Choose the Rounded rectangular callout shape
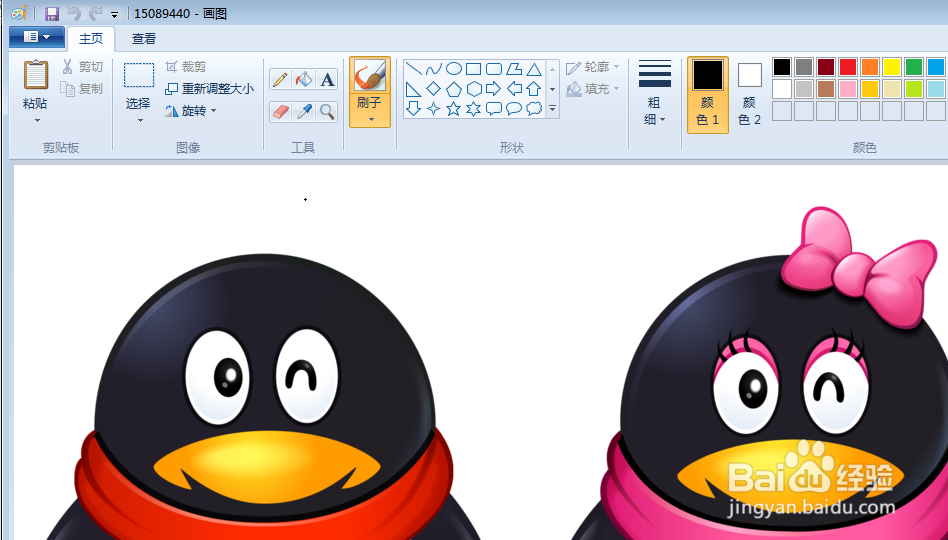The height and width of the screenshot is (540, 948). pos(494,109)
